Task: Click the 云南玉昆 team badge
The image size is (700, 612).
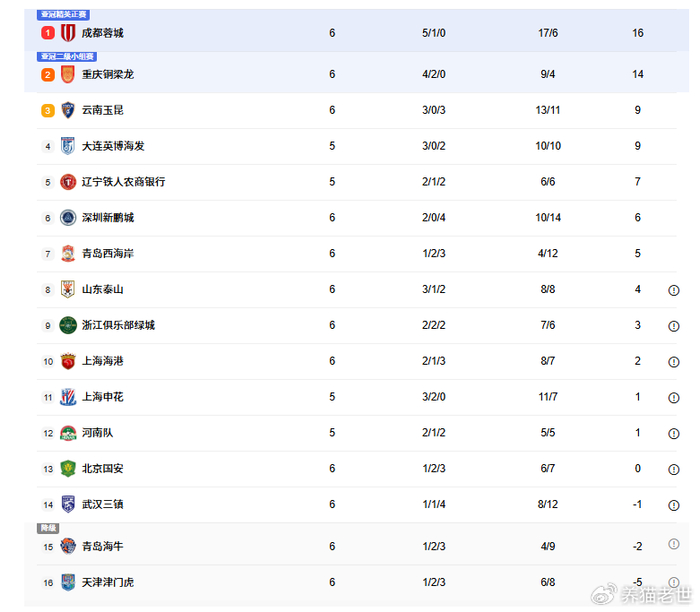Action: point(68,110)
